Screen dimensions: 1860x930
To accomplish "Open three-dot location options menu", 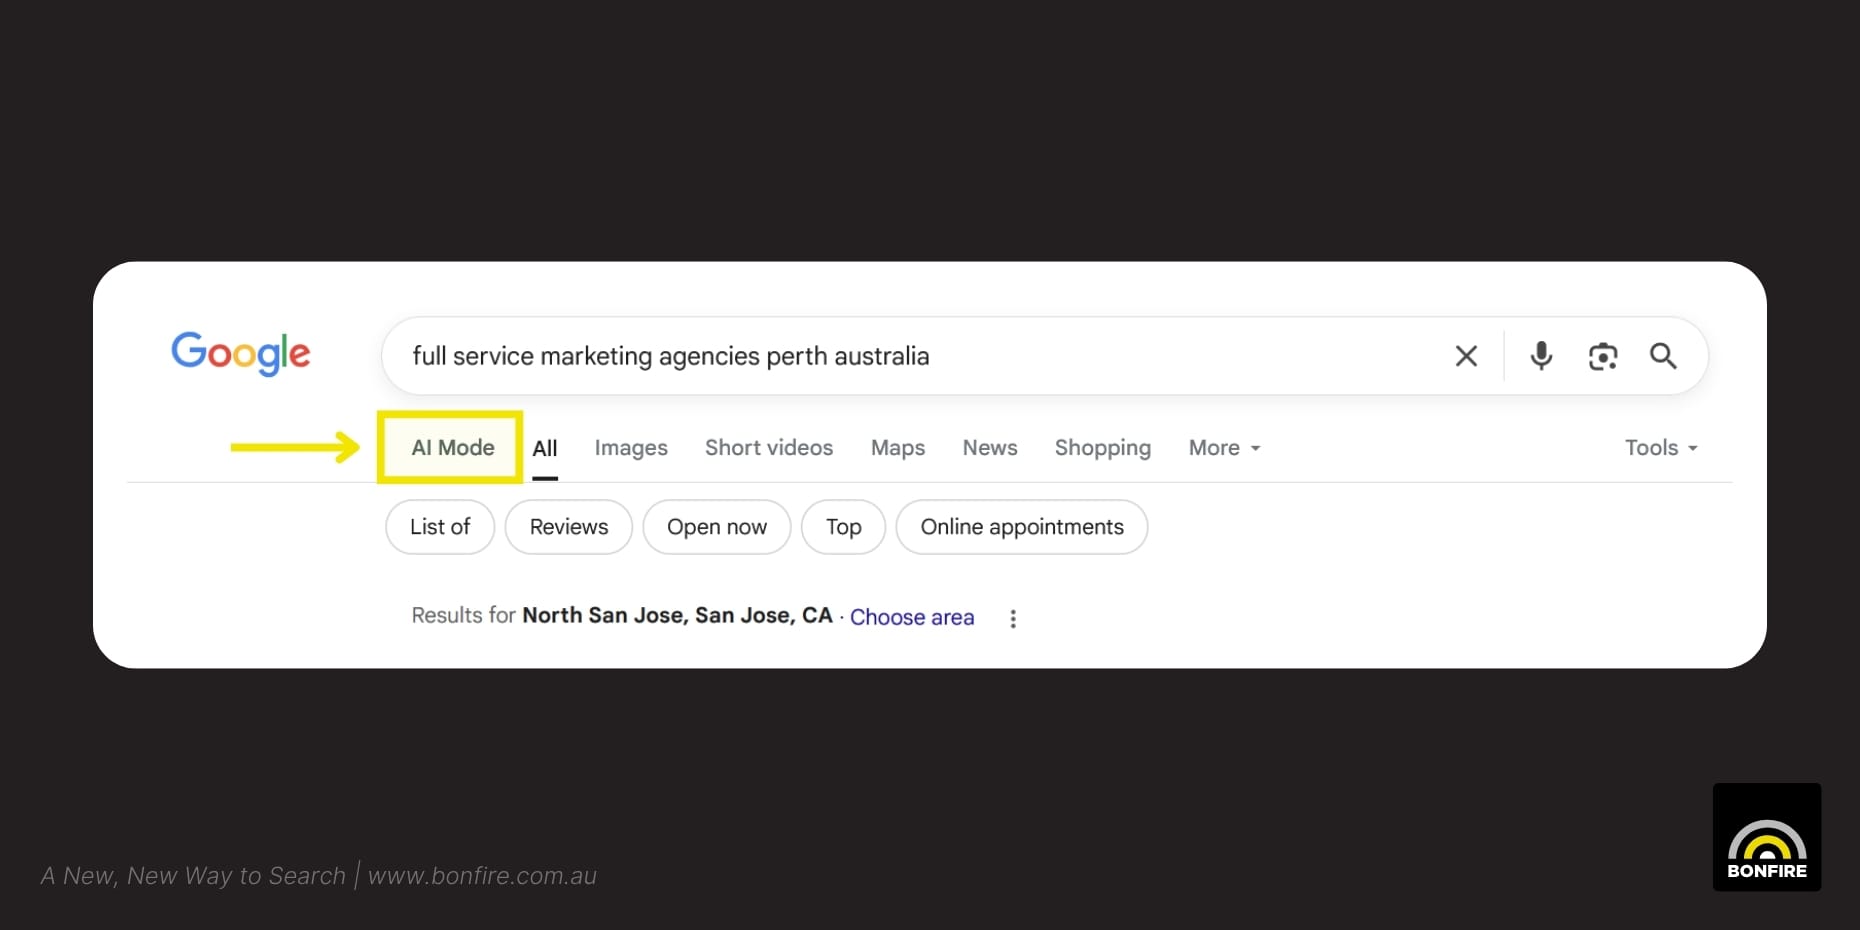I will [1013, 618].
